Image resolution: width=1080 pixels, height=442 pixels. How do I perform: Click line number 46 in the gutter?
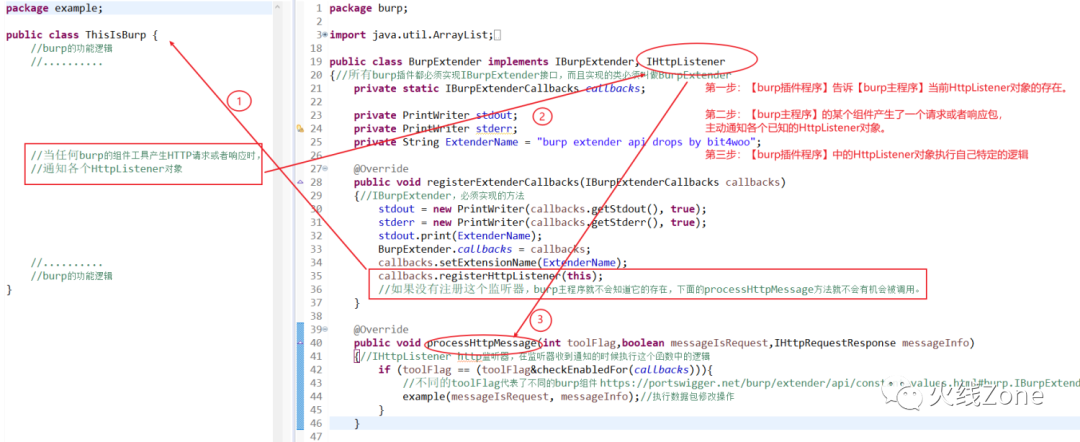coord(316,424)
